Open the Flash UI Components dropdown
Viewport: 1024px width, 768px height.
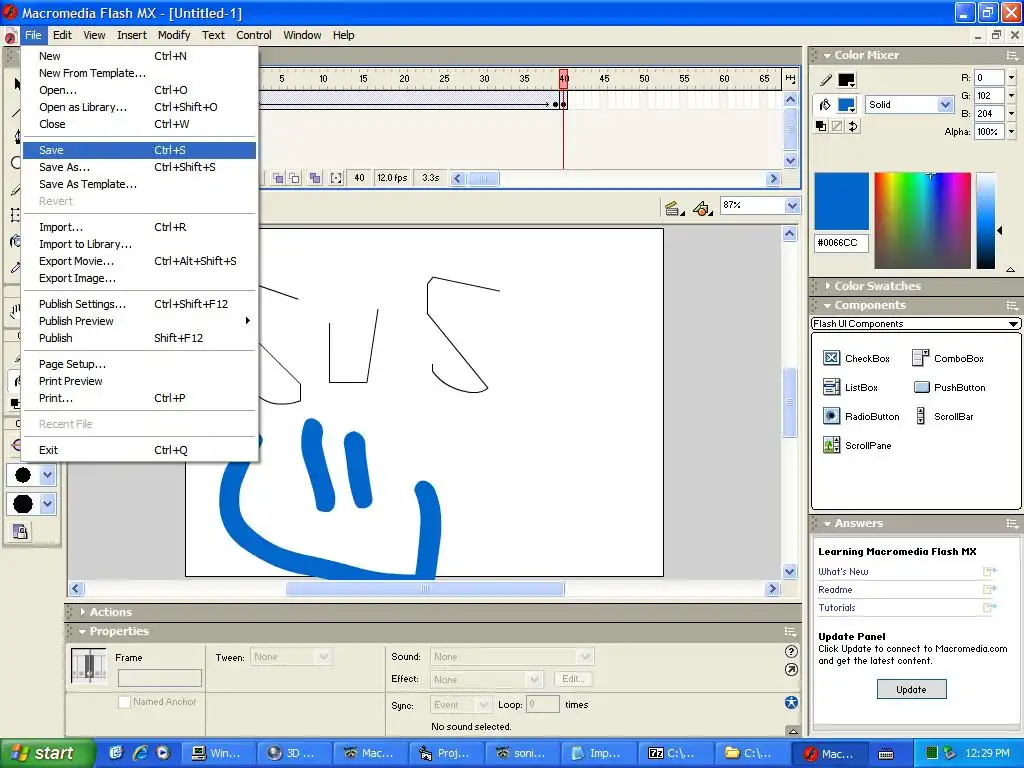(x=1013, y=324)
